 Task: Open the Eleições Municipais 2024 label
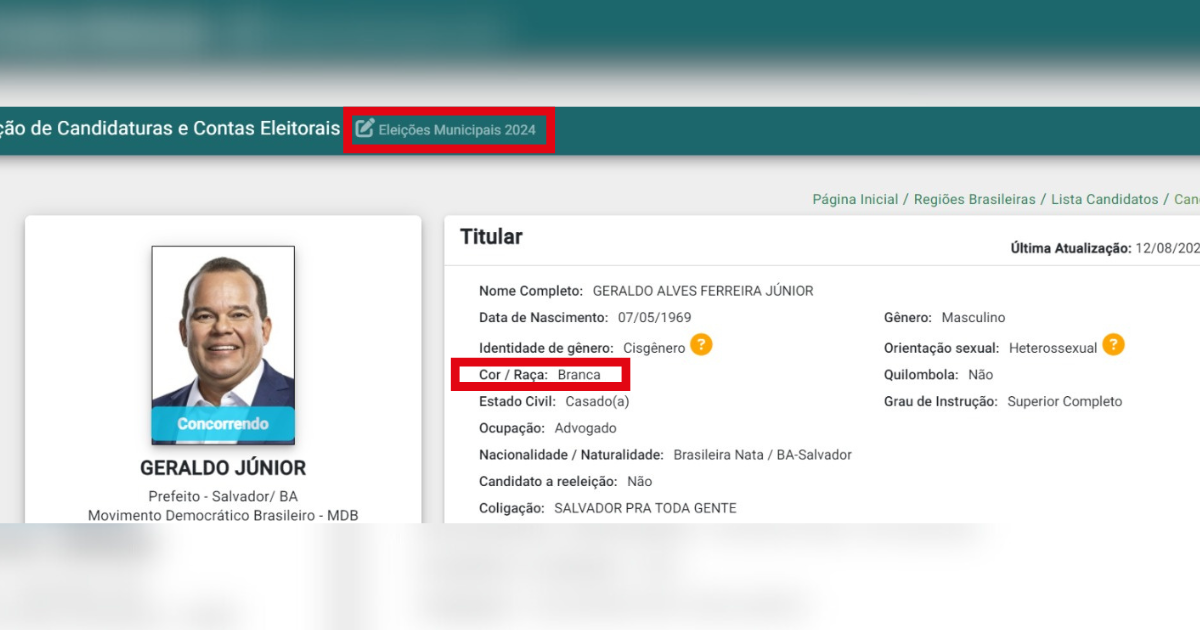coord(457,130)
